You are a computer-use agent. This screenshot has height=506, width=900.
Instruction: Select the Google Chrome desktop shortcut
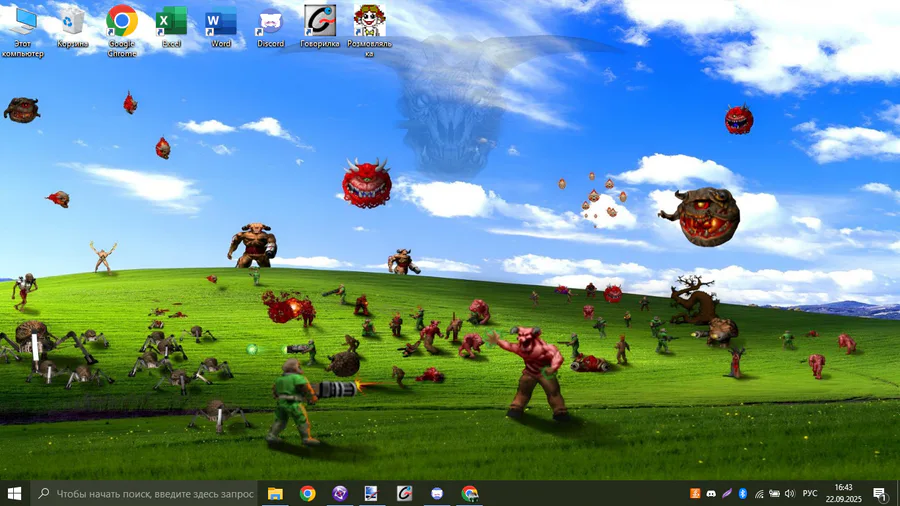[122, 30]
